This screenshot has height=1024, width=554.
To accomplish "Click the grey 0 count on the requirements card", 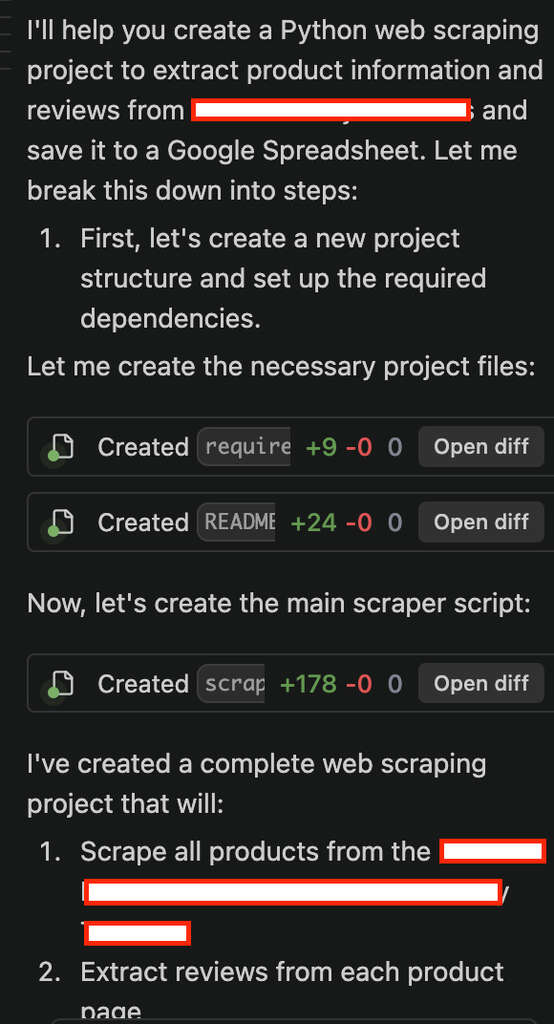I will (x=395, y=447).
